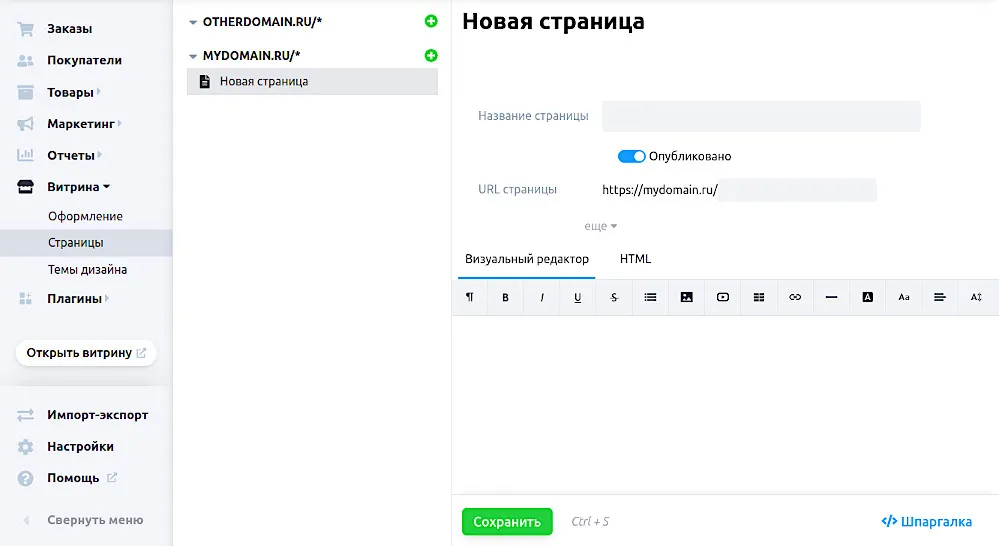Apply strikethrough formatting
This screenshot has width=999, height=546.
click(x=614, y=297)
